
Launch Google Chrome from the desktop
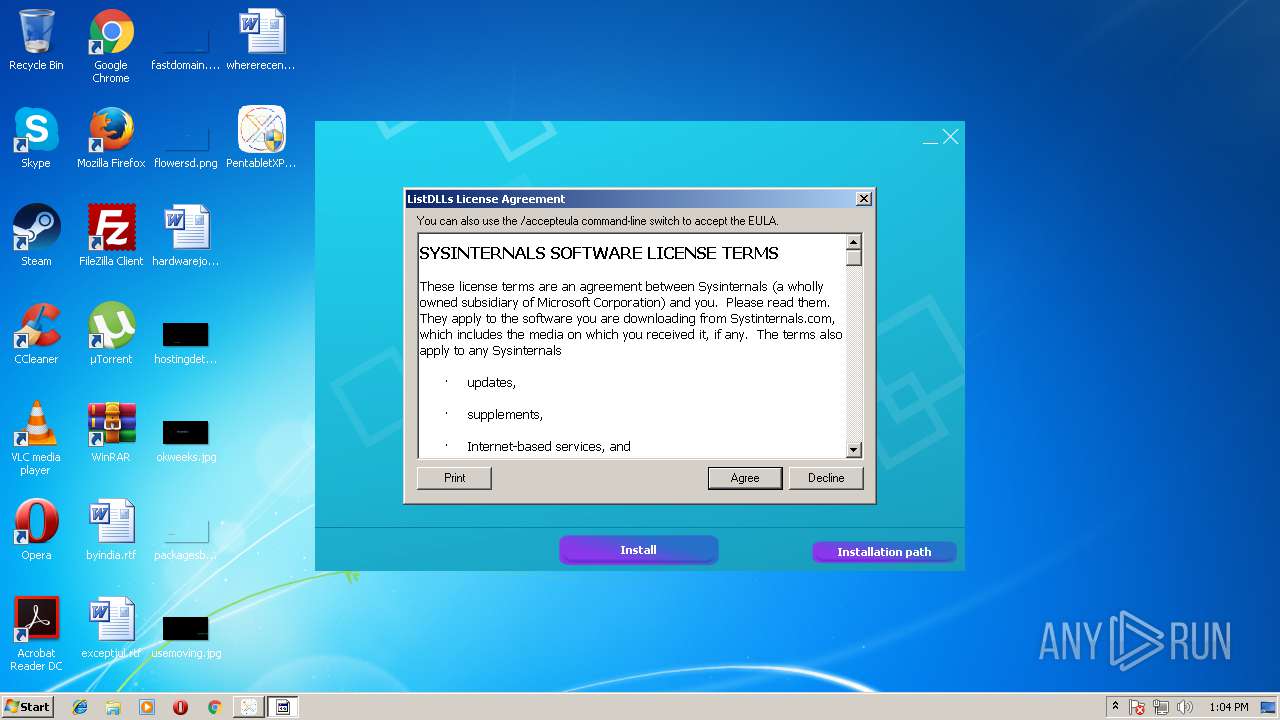pos(111,46)
